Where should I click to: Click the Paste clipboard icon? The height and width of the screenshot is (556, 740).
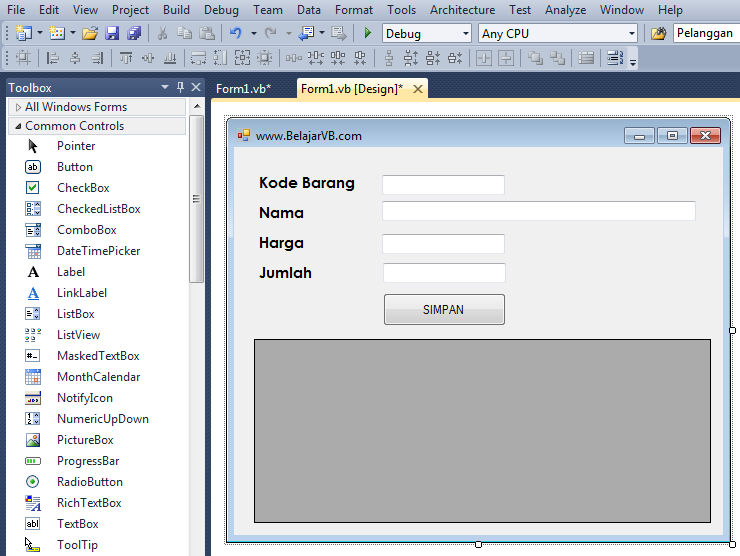click(207, 33)
